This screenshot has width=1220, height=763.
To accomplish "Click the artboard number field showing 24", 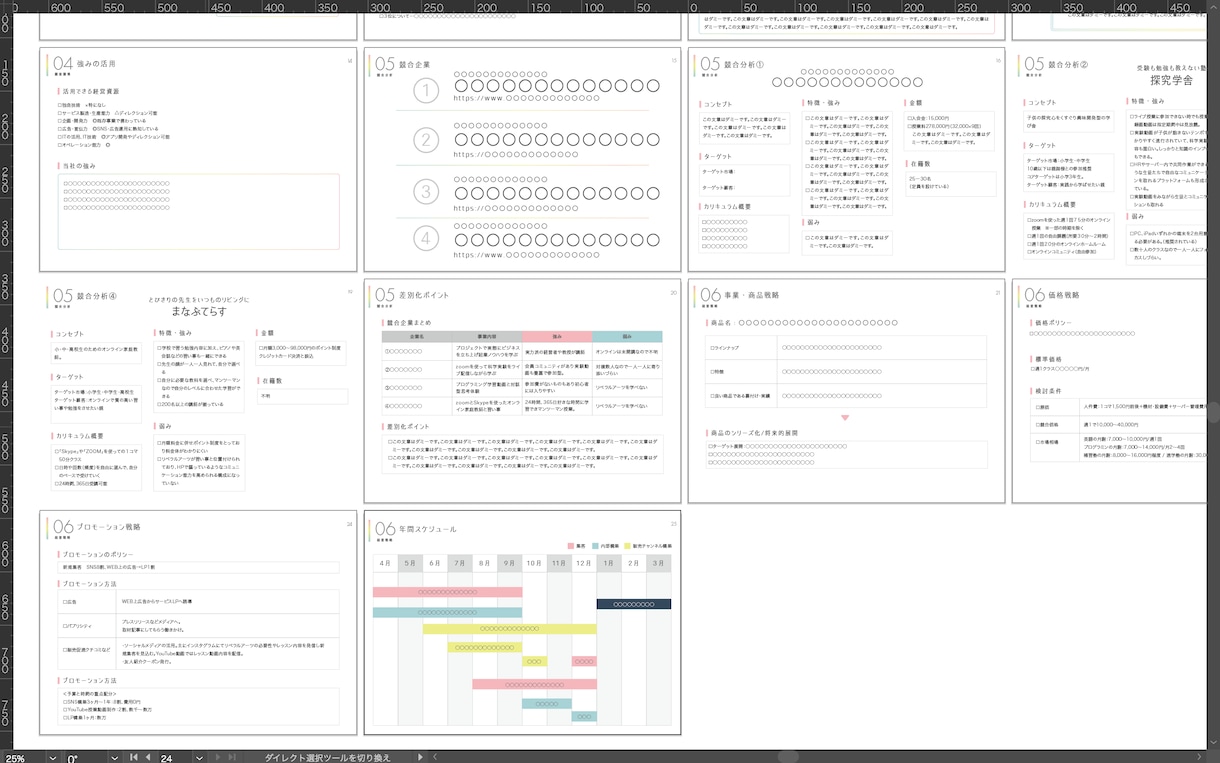I will 177,757.
